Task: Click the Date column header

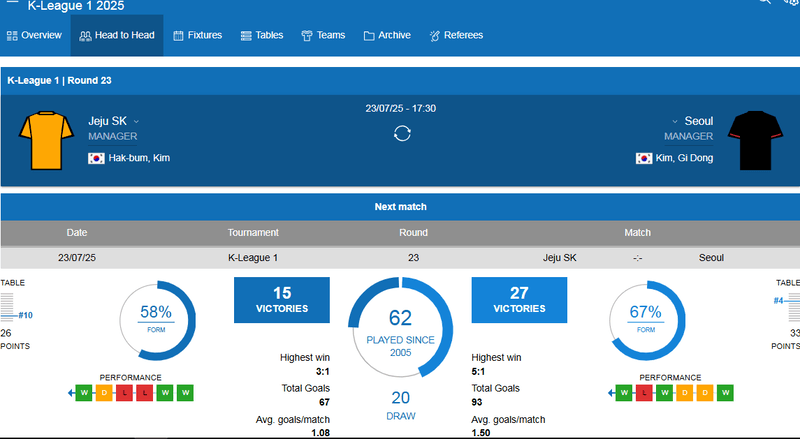Action: [77, 232]
